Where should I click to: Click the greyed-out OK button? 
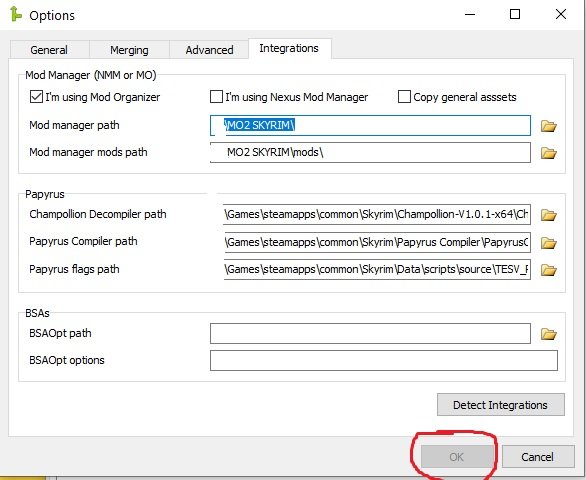pyautogui.click(x=456, y=457)
